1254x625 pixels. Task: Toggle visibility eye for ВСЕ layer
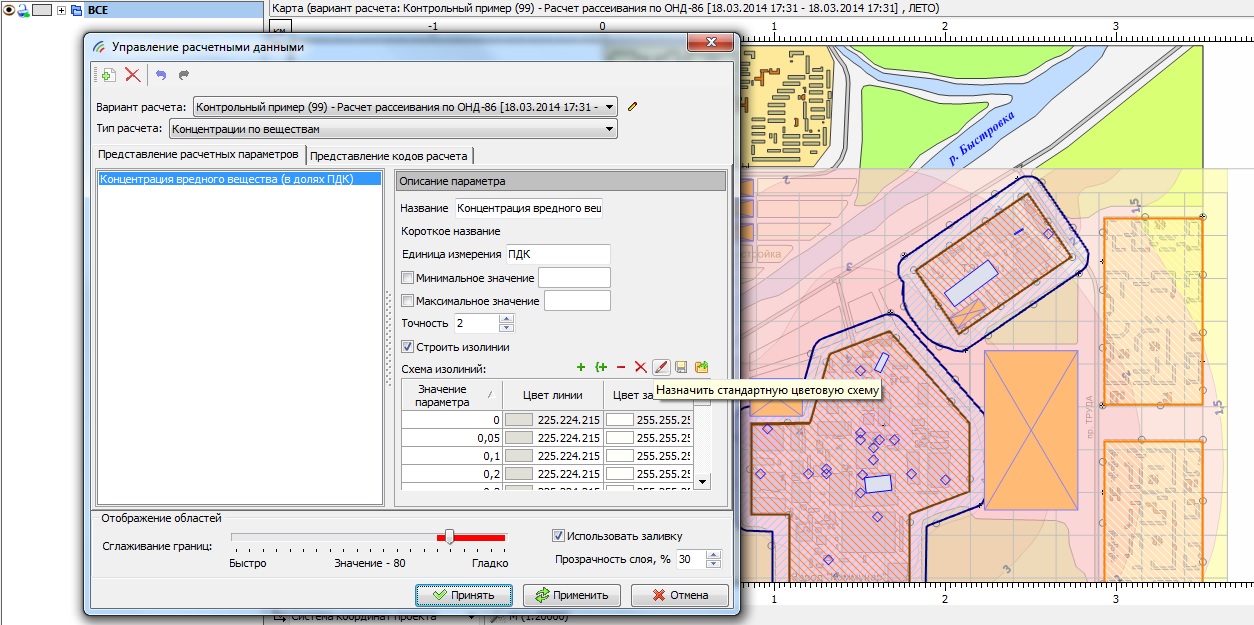point(10,10)
